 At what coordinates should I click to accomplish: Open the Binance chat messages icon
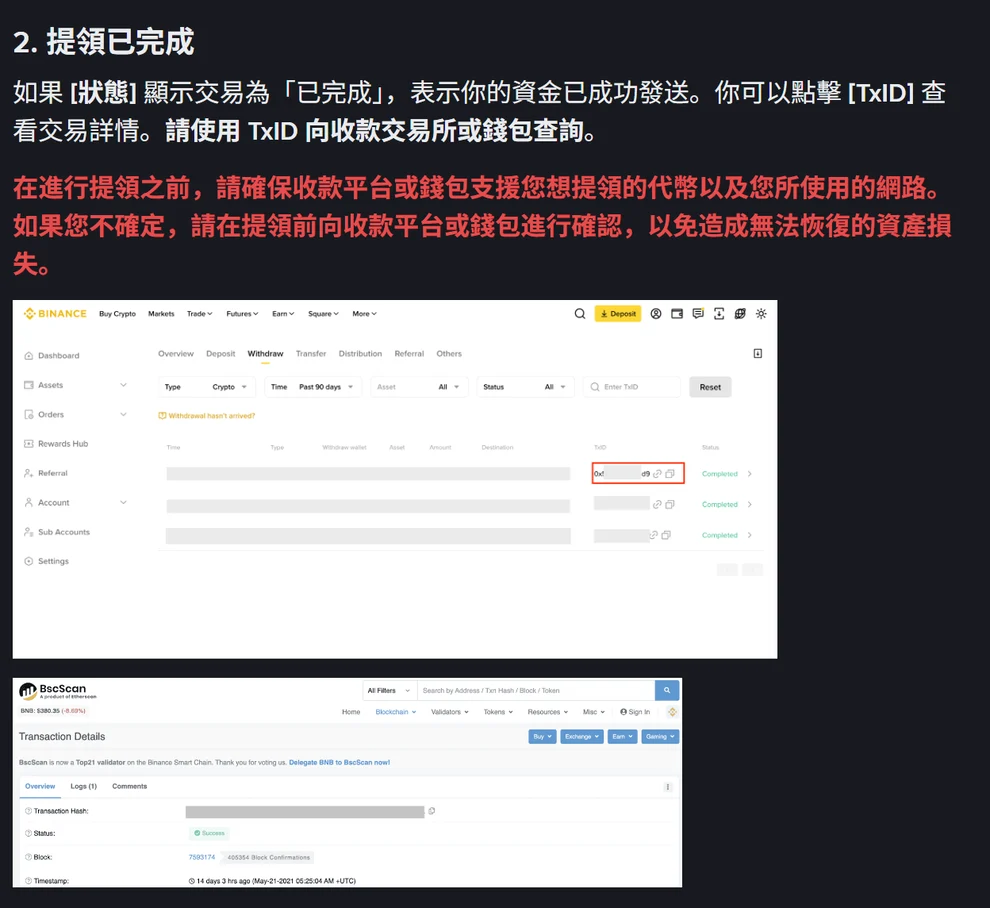(x=698, y=314)
